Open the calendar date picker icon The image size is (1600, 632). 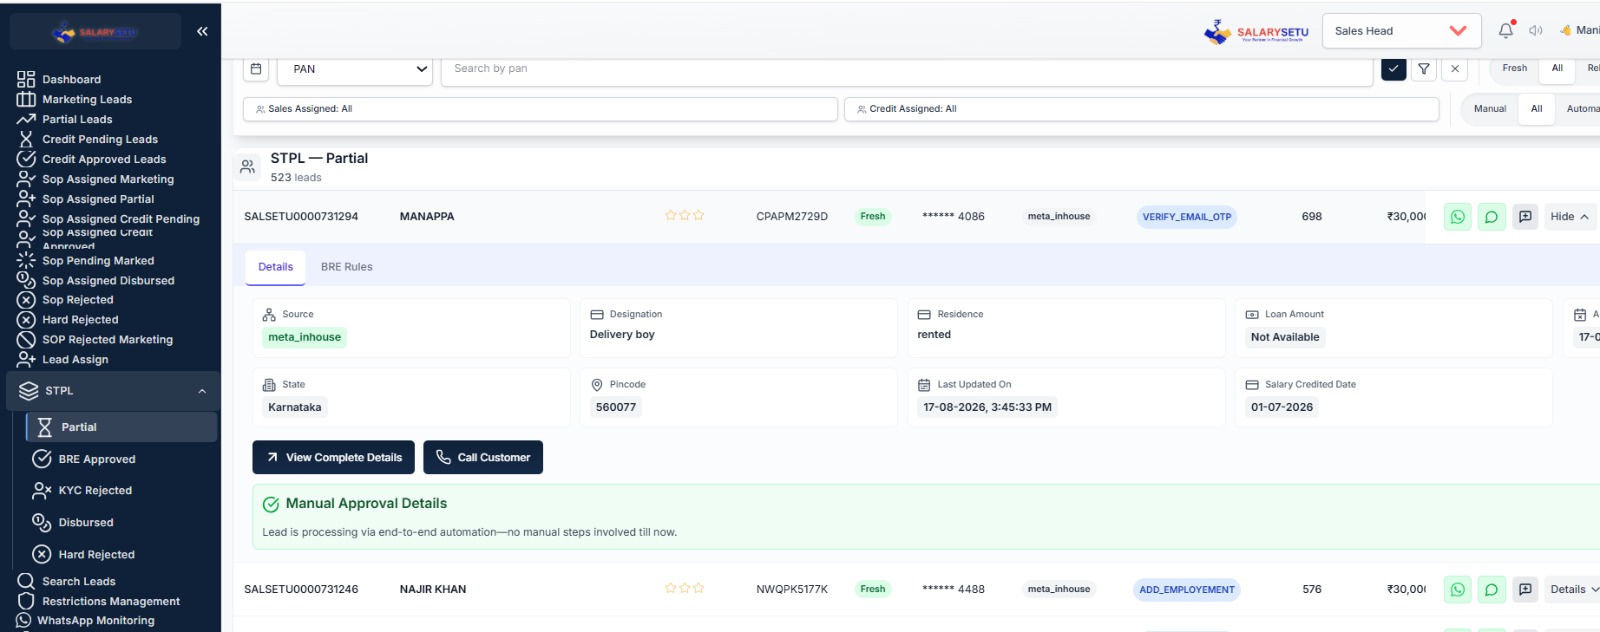256,69
